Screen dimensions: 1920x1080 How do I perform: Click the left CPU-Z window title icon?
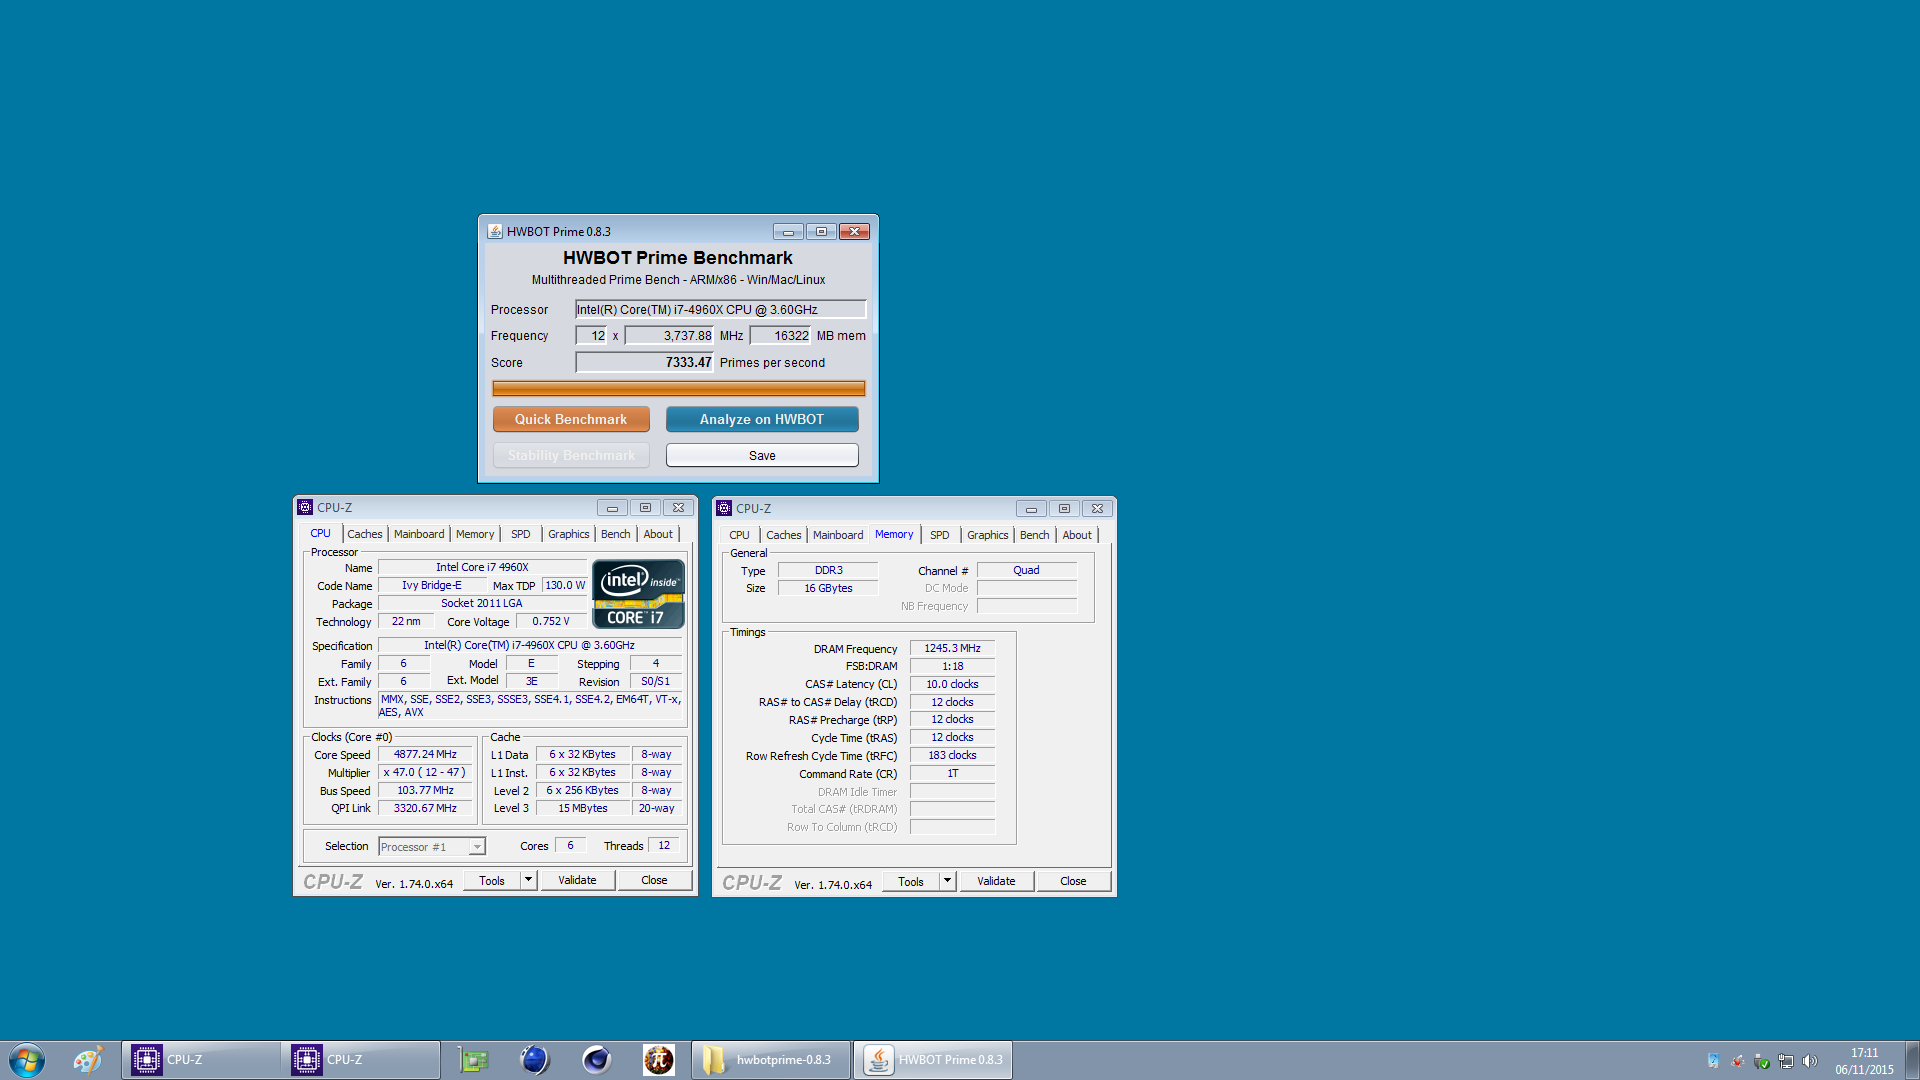point(305,507)
